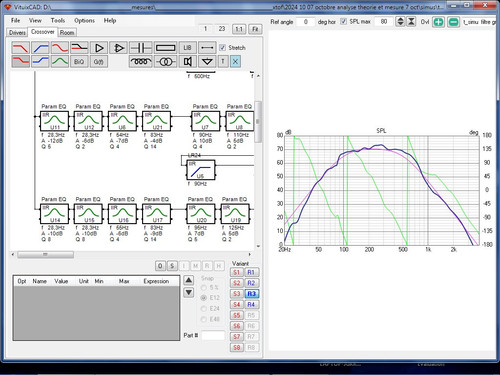Open the BiQ biquad block tool
This screenshot has width=500, height=375.
(x=79, y=61)
